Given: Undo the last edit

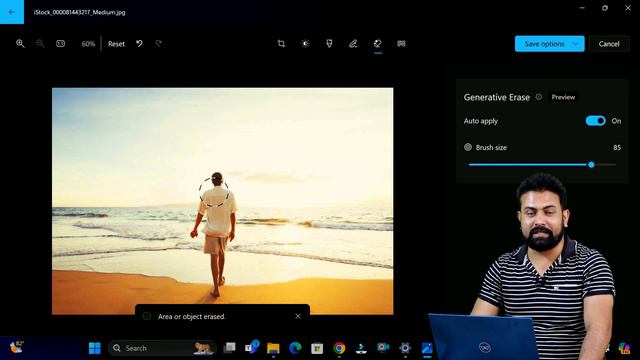Looking at the screenshot, I should click(140, 44).
